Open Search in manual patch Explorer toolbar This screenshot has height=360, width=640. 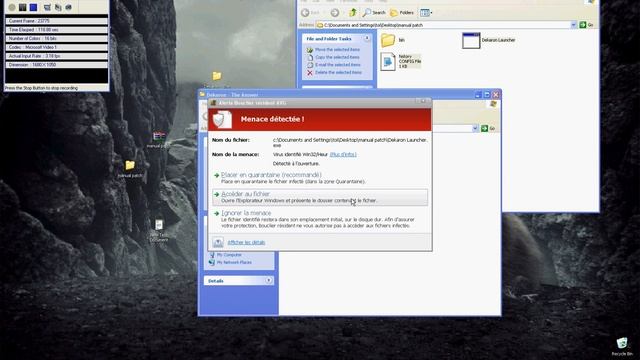[x=374, y=13]
